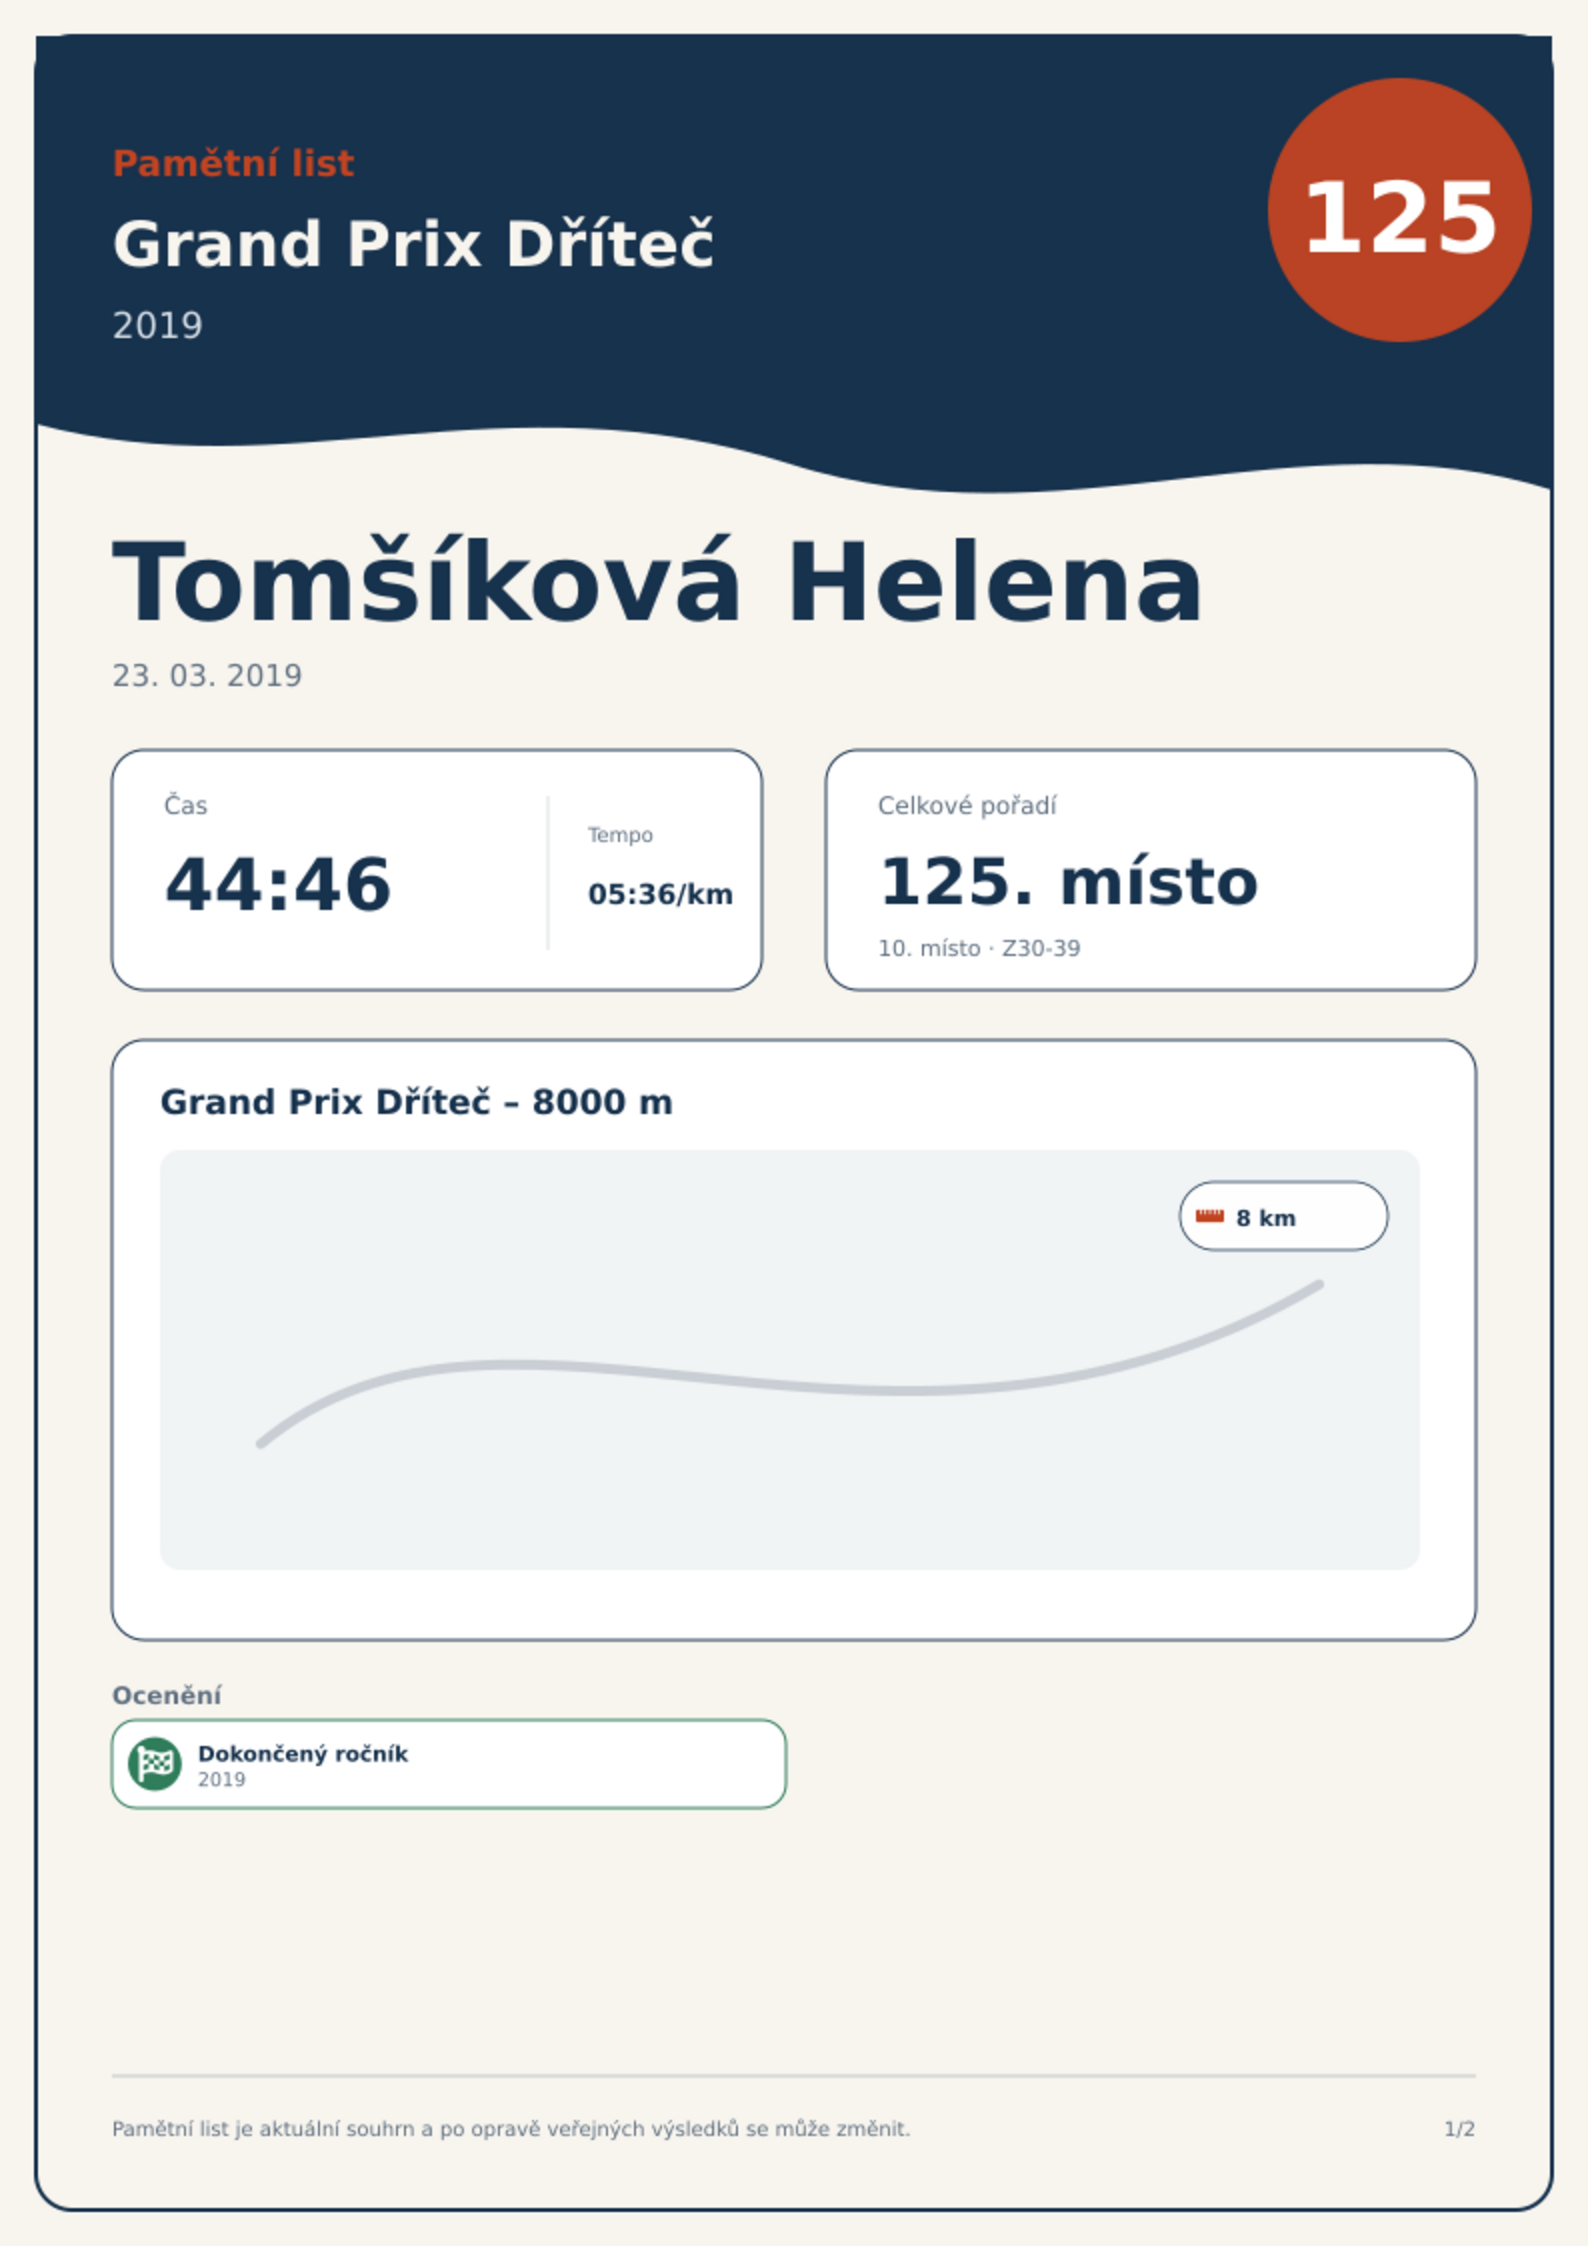Click the red circle bib number 125
The width and height of the screenshot is (1588, 2246).
click(x=1399, y=210)
